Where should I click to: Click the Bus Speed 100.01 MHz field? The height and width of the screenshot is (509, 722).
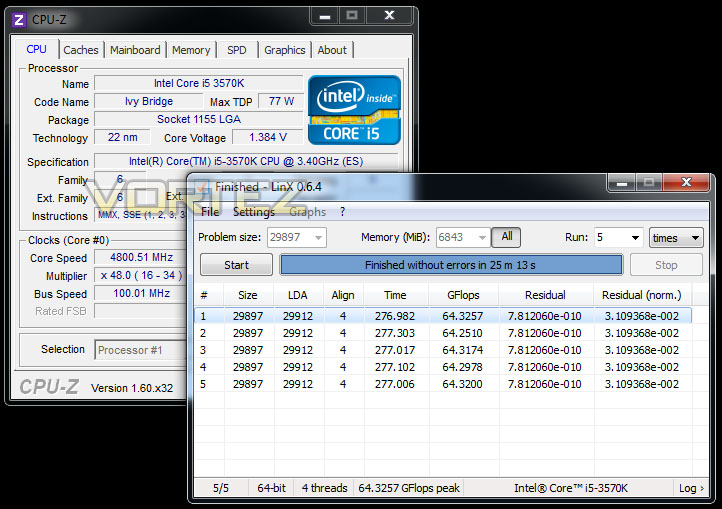[x=140, y=293]
